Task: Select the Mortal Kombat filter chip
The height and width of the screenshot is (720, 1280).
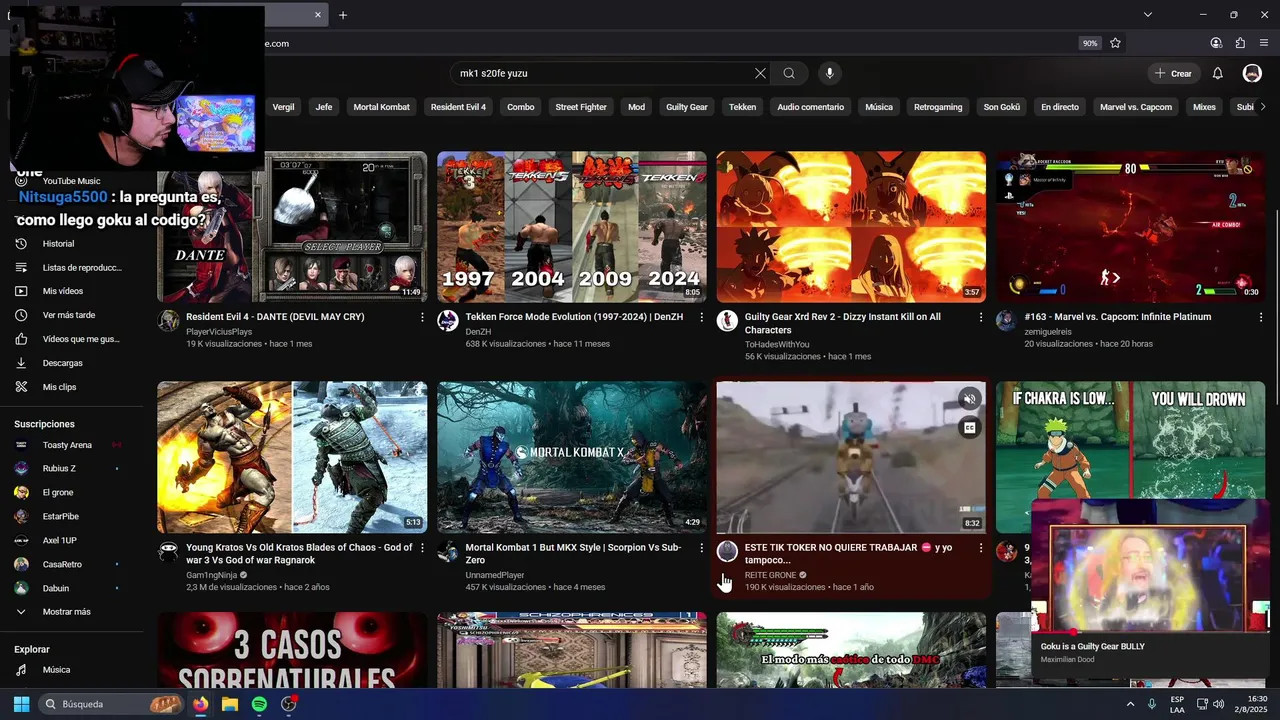Action: (381, 107)
